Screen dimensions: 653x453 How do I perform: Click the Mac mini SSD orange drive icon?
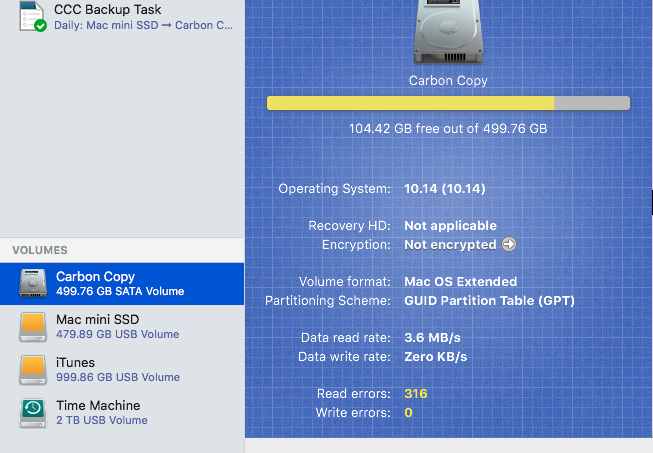click(x=33, y=327)
